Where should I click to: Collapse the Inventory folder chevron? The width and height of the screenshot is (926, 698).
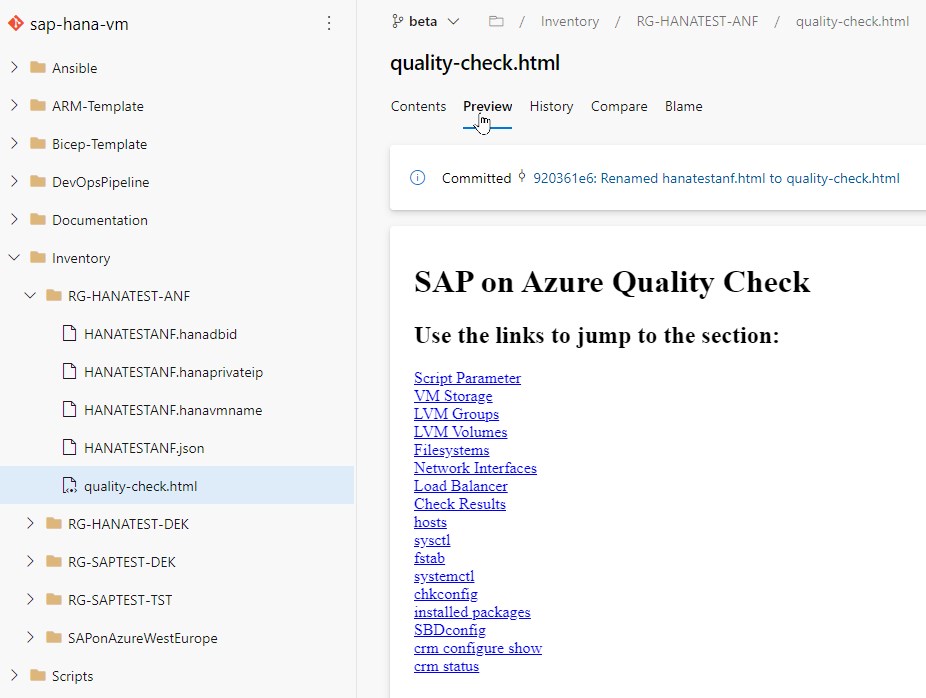coord(14,257)
